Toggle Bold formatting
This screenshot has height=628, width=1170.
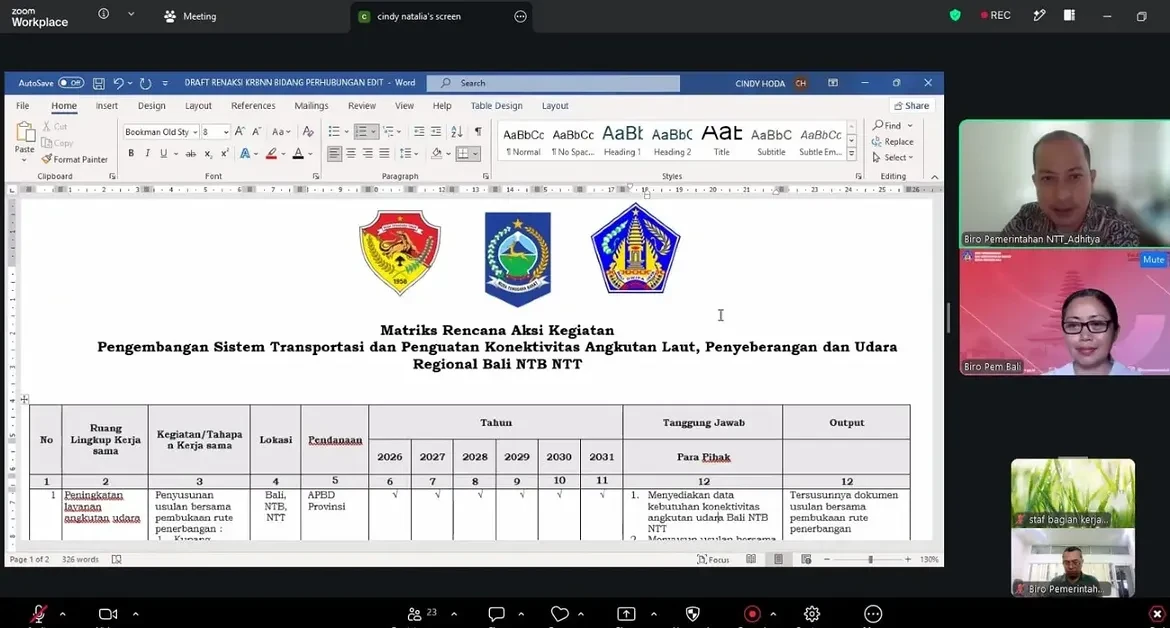click(x=131, y=154)
